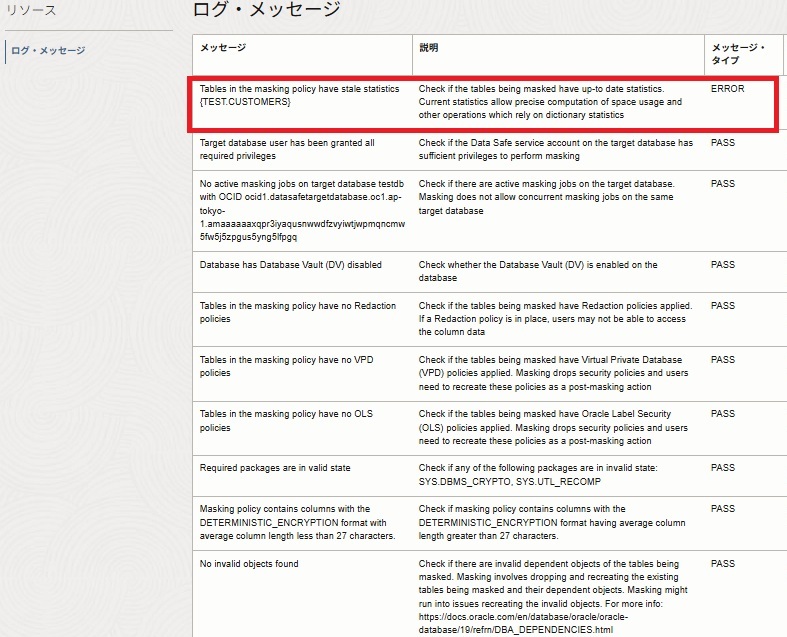
Task: Click PASS for required packages row
Action: (723, 468)
